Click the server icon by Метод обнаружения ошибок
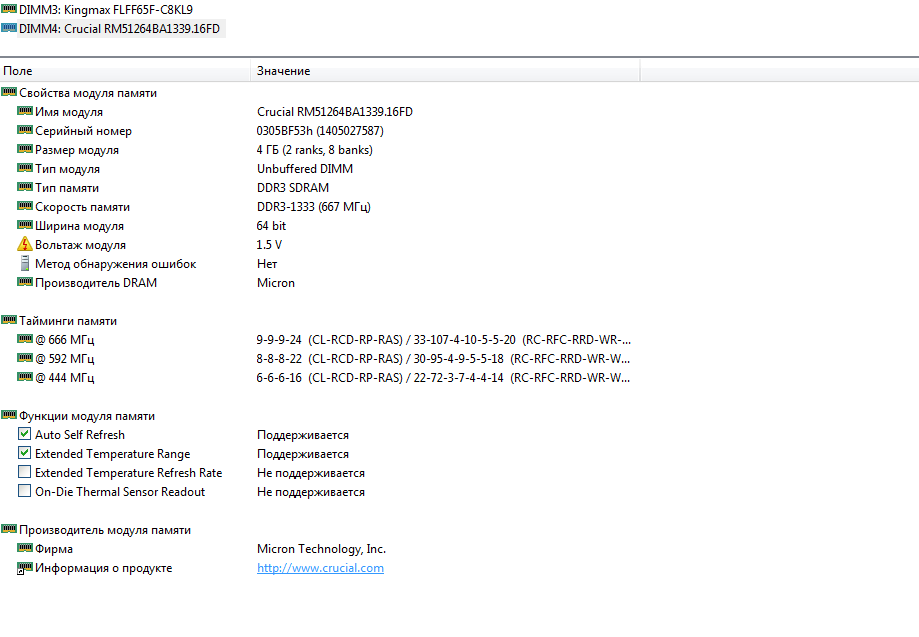This screenshot has width=919, height=637. coord(25,263)
